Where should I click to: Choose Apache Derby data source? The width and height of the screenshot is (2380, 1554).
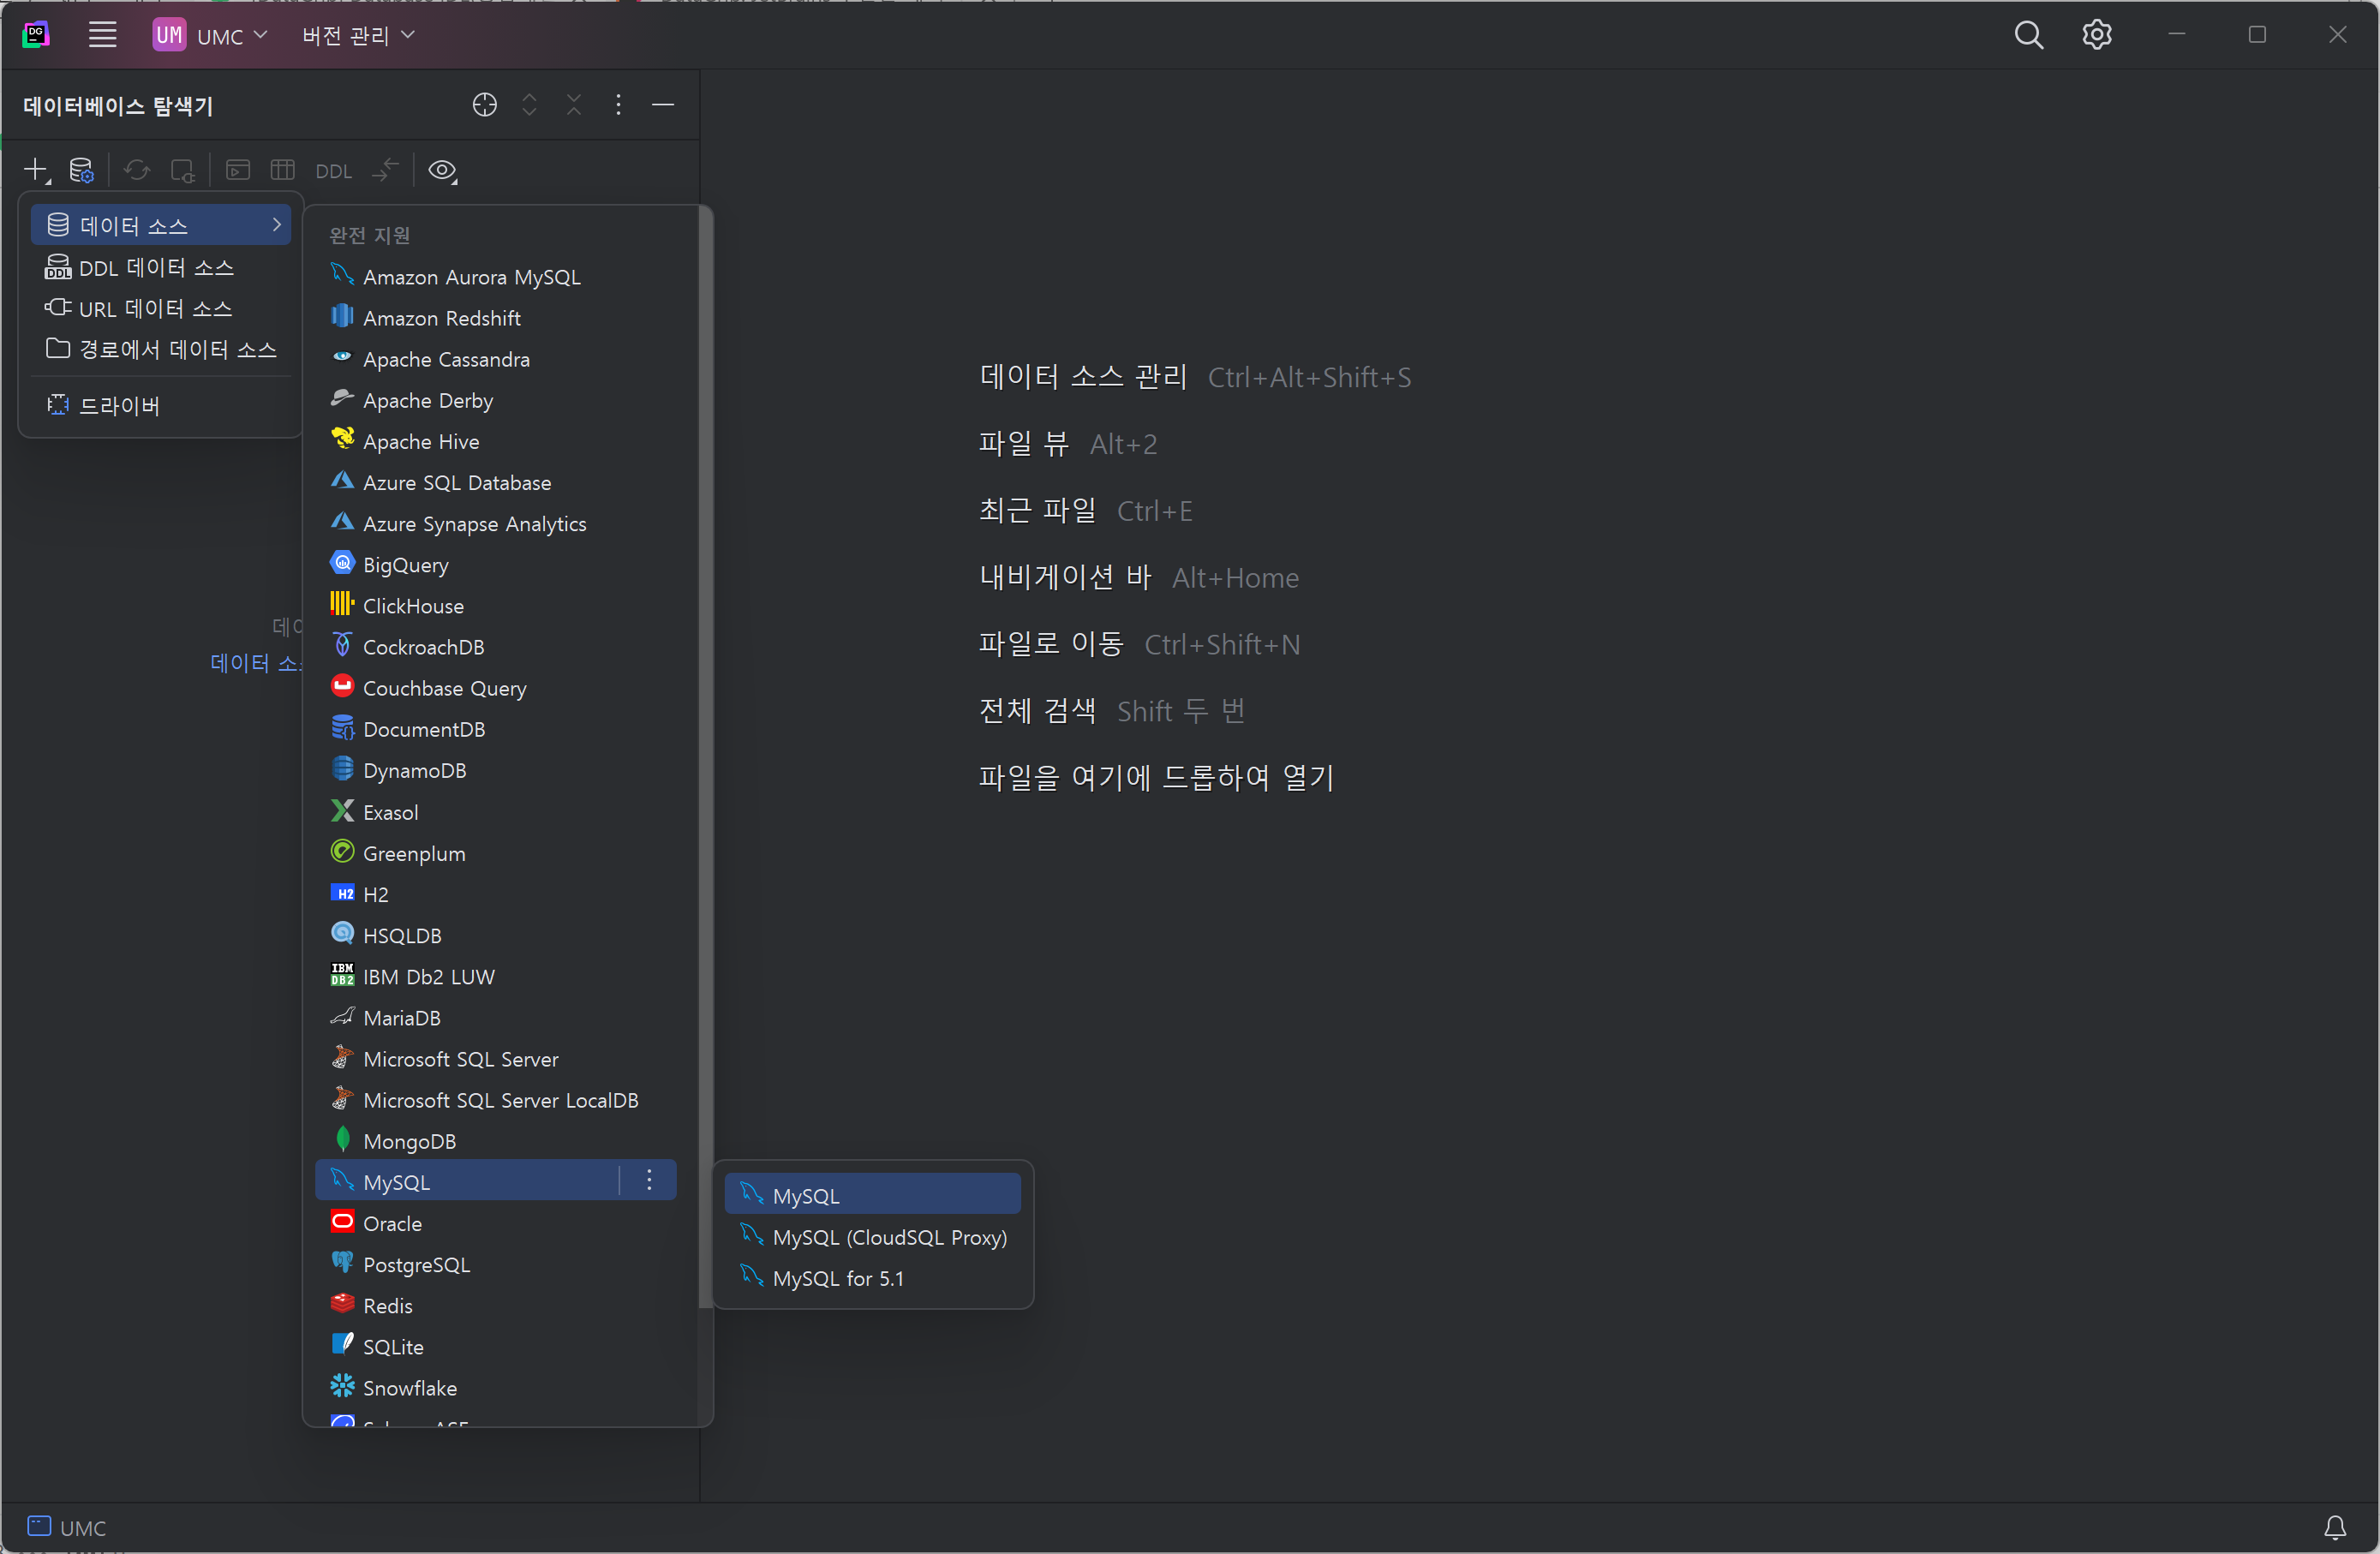(x=496, y=399)
